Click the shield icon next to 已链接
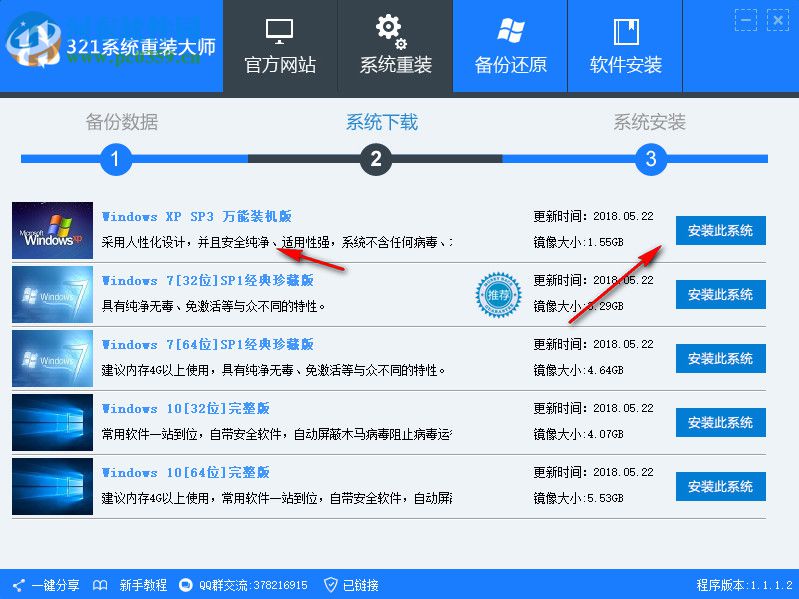 pos(331,585)
